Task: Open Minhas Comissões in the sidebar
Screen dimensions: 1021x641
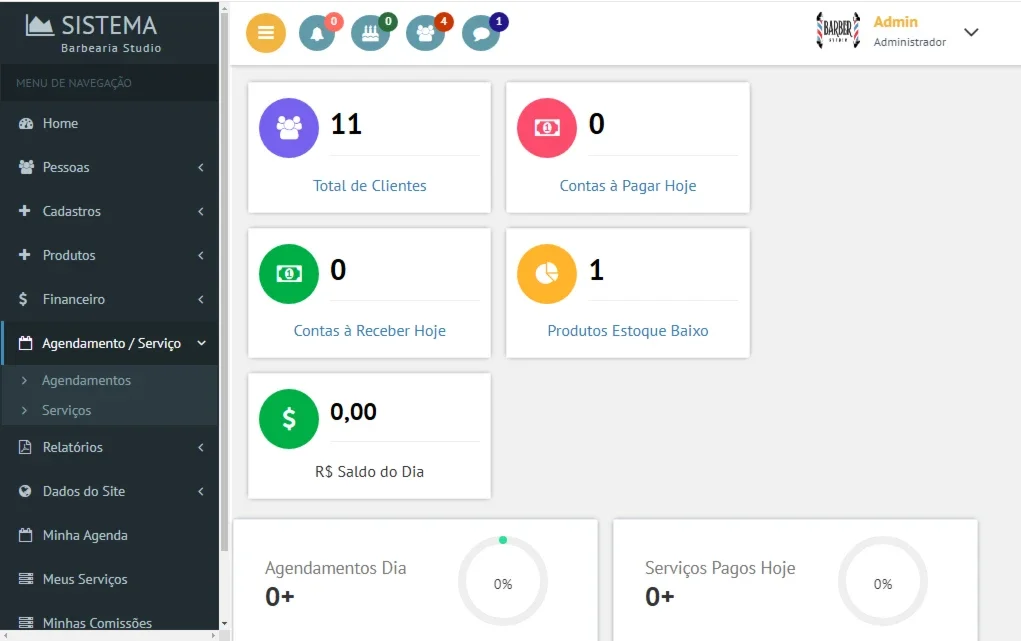Action: coord(109,623)
